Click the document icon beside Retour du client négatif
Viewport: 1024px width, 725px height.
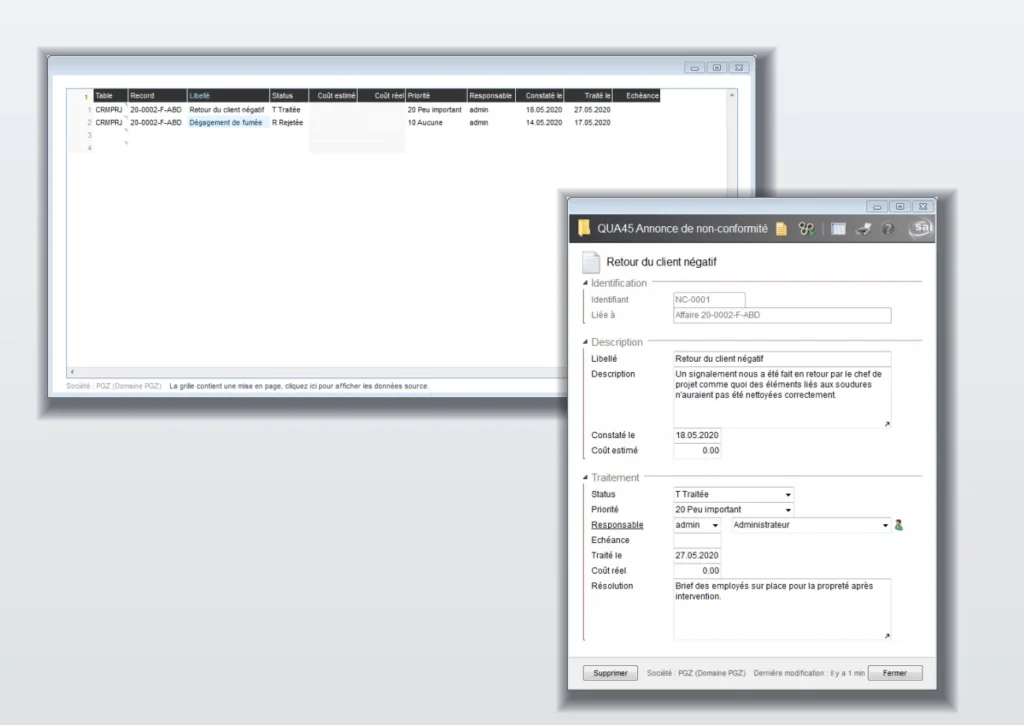(x=591, y=262)
